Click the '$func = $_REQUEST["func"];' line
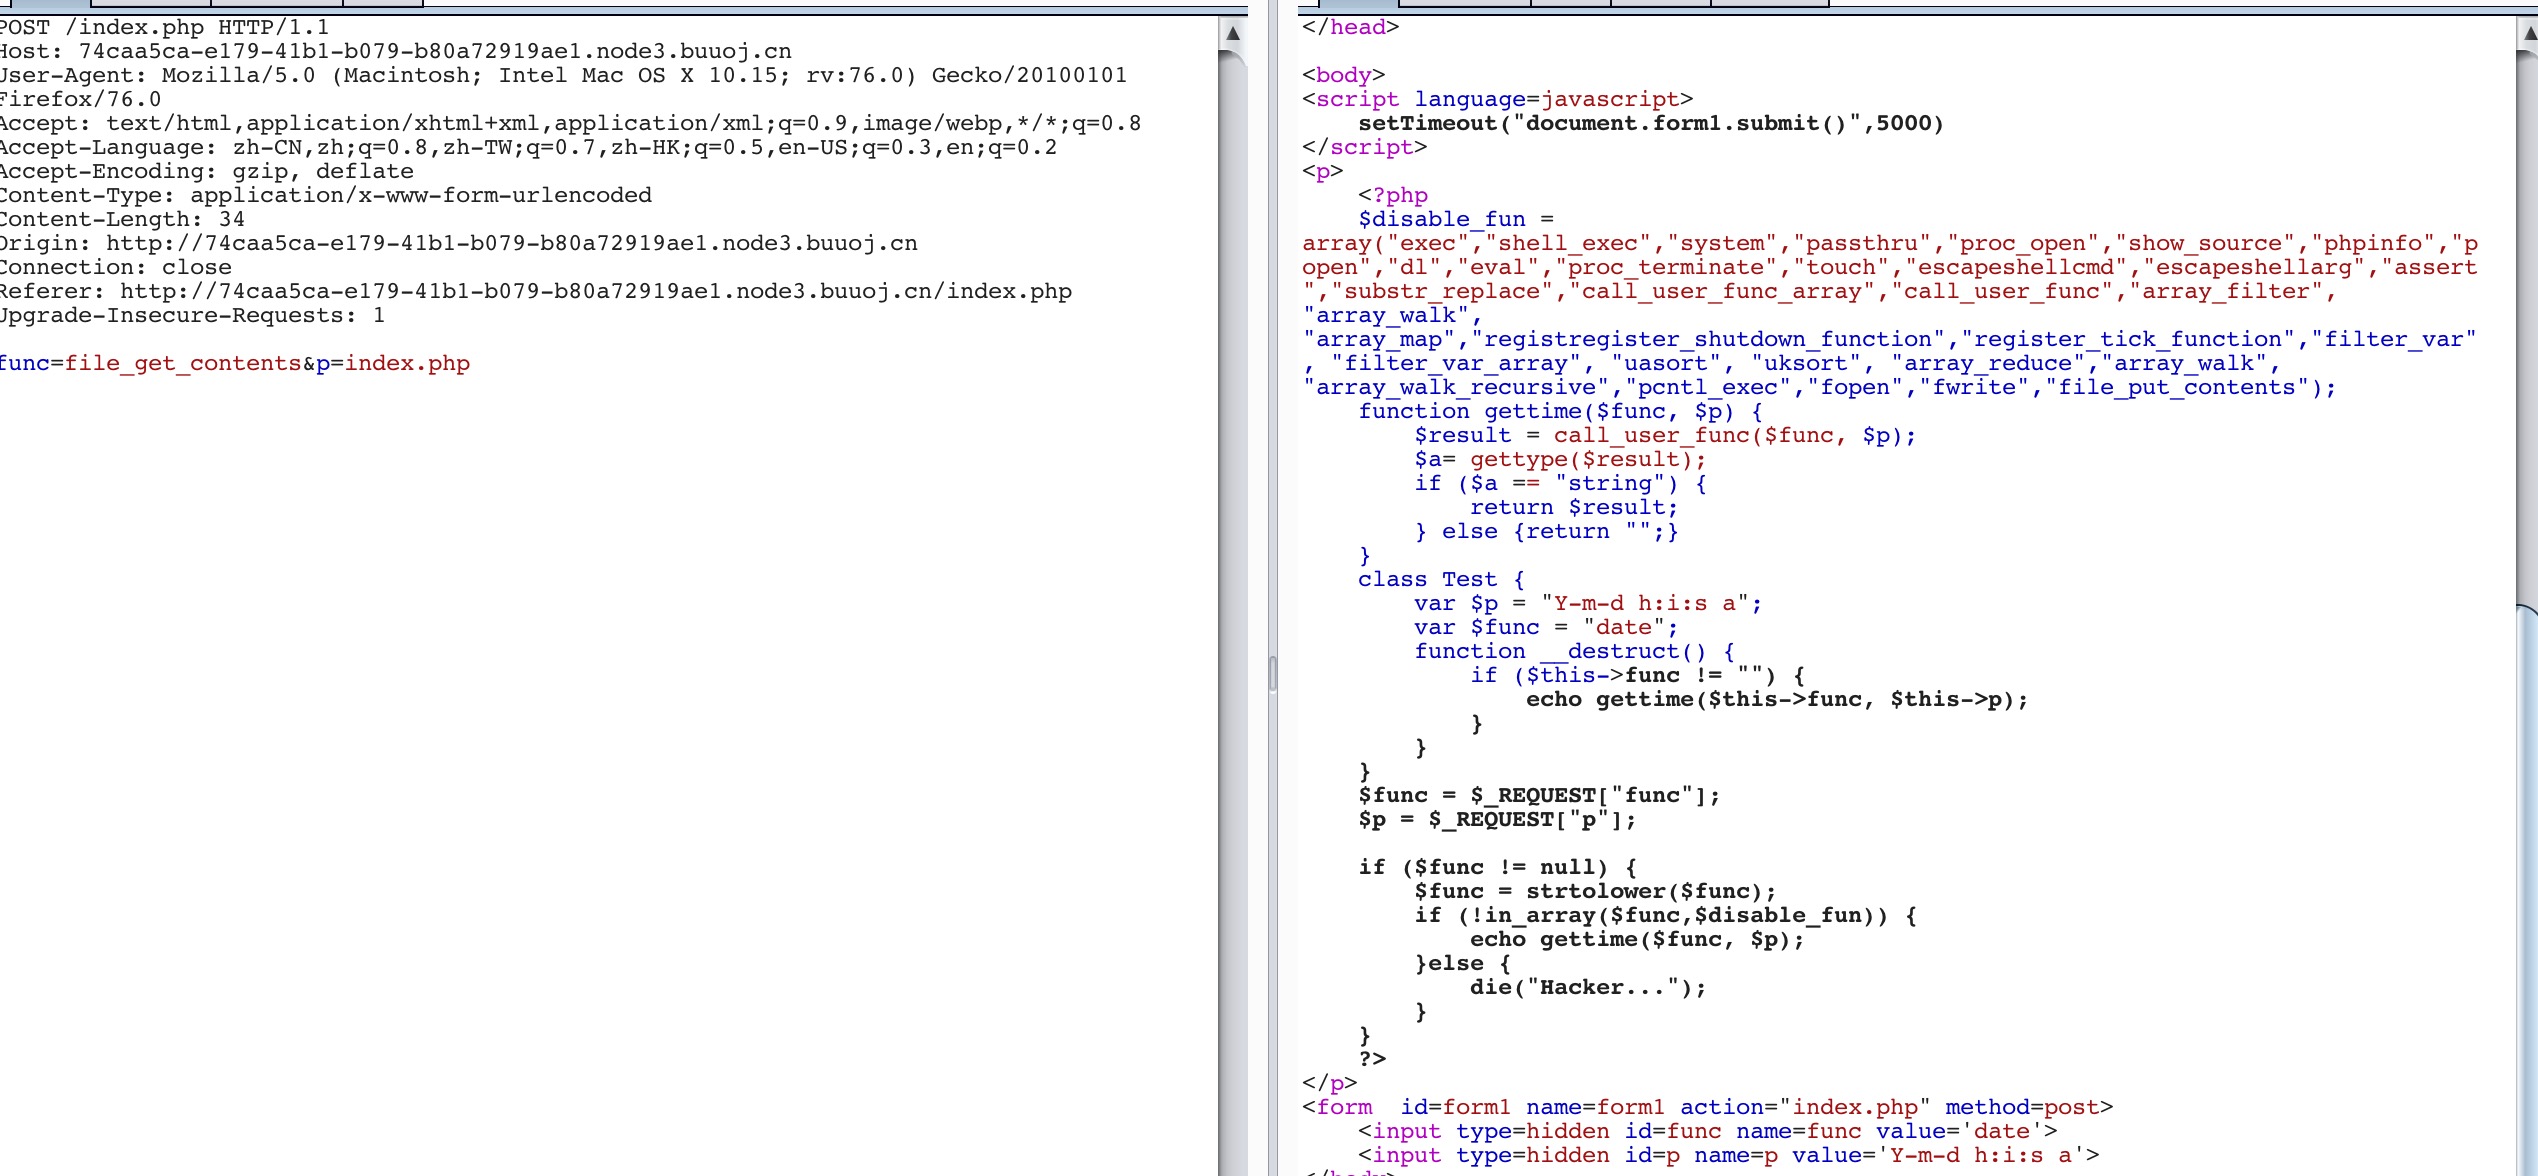This screenshot has width=2538, height=1176. pos(1539,795)
